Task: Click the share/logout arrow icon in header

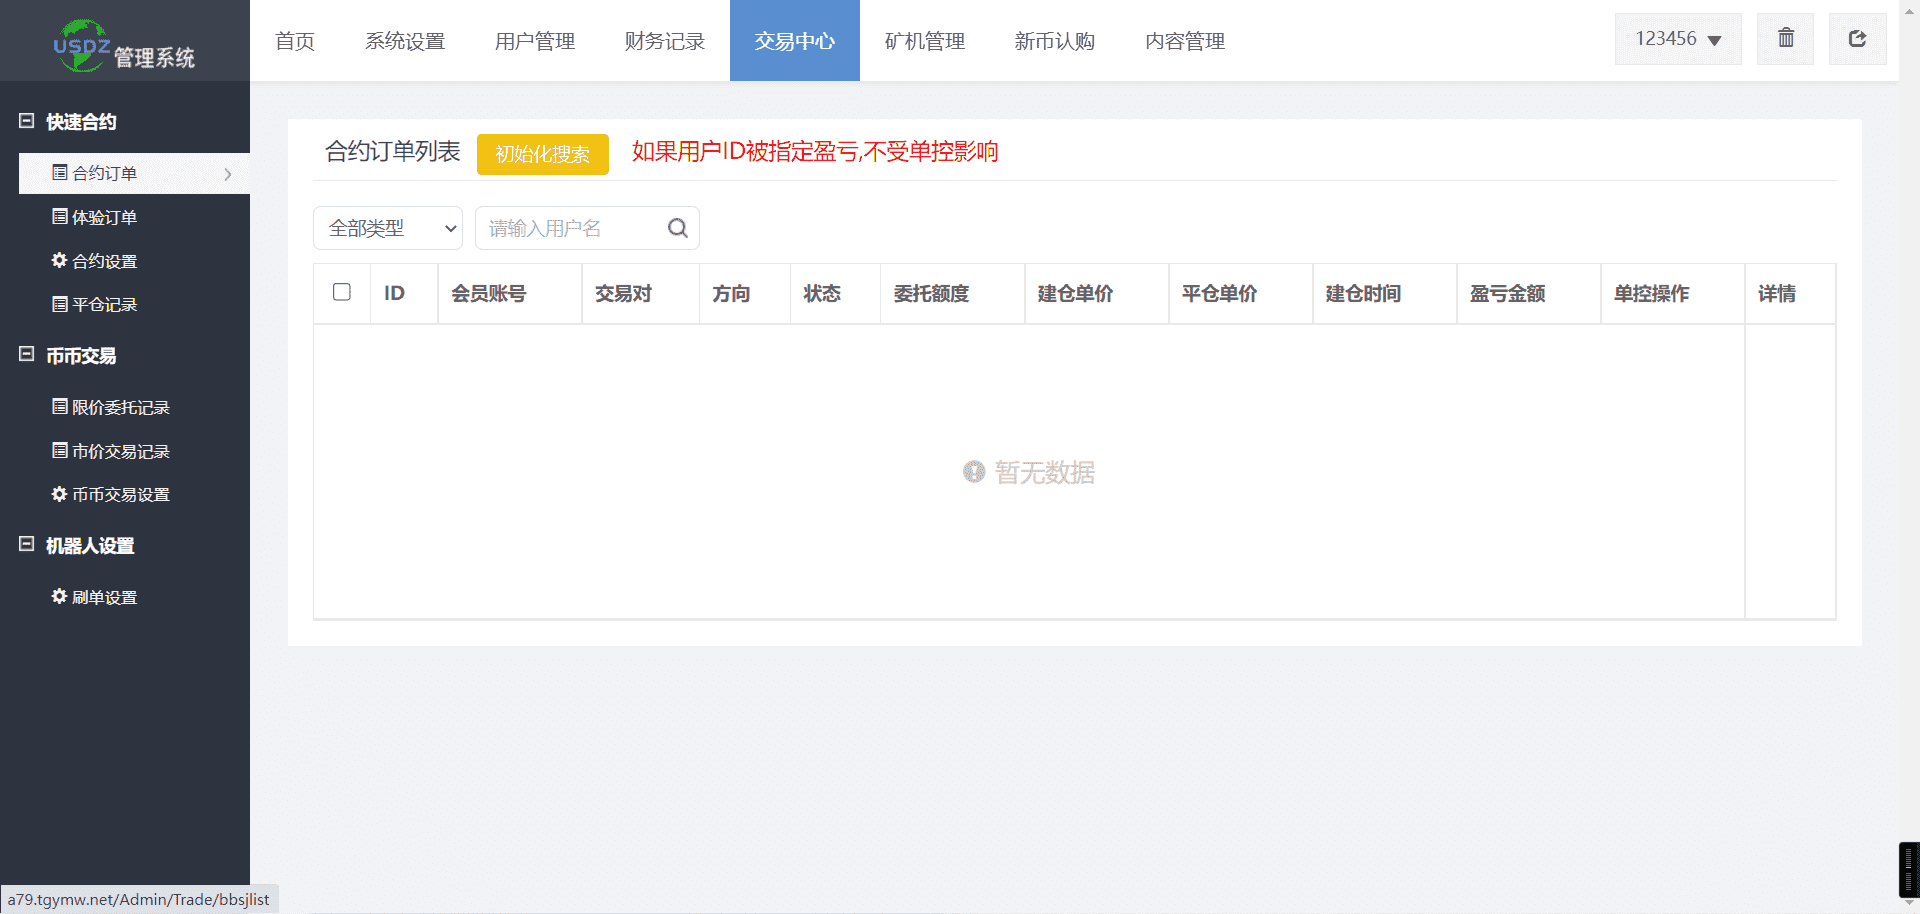Action: point(1857,39)
